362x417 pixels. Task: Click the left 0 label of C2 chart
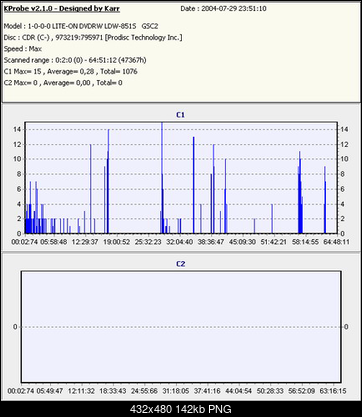(x=15, y=327)
